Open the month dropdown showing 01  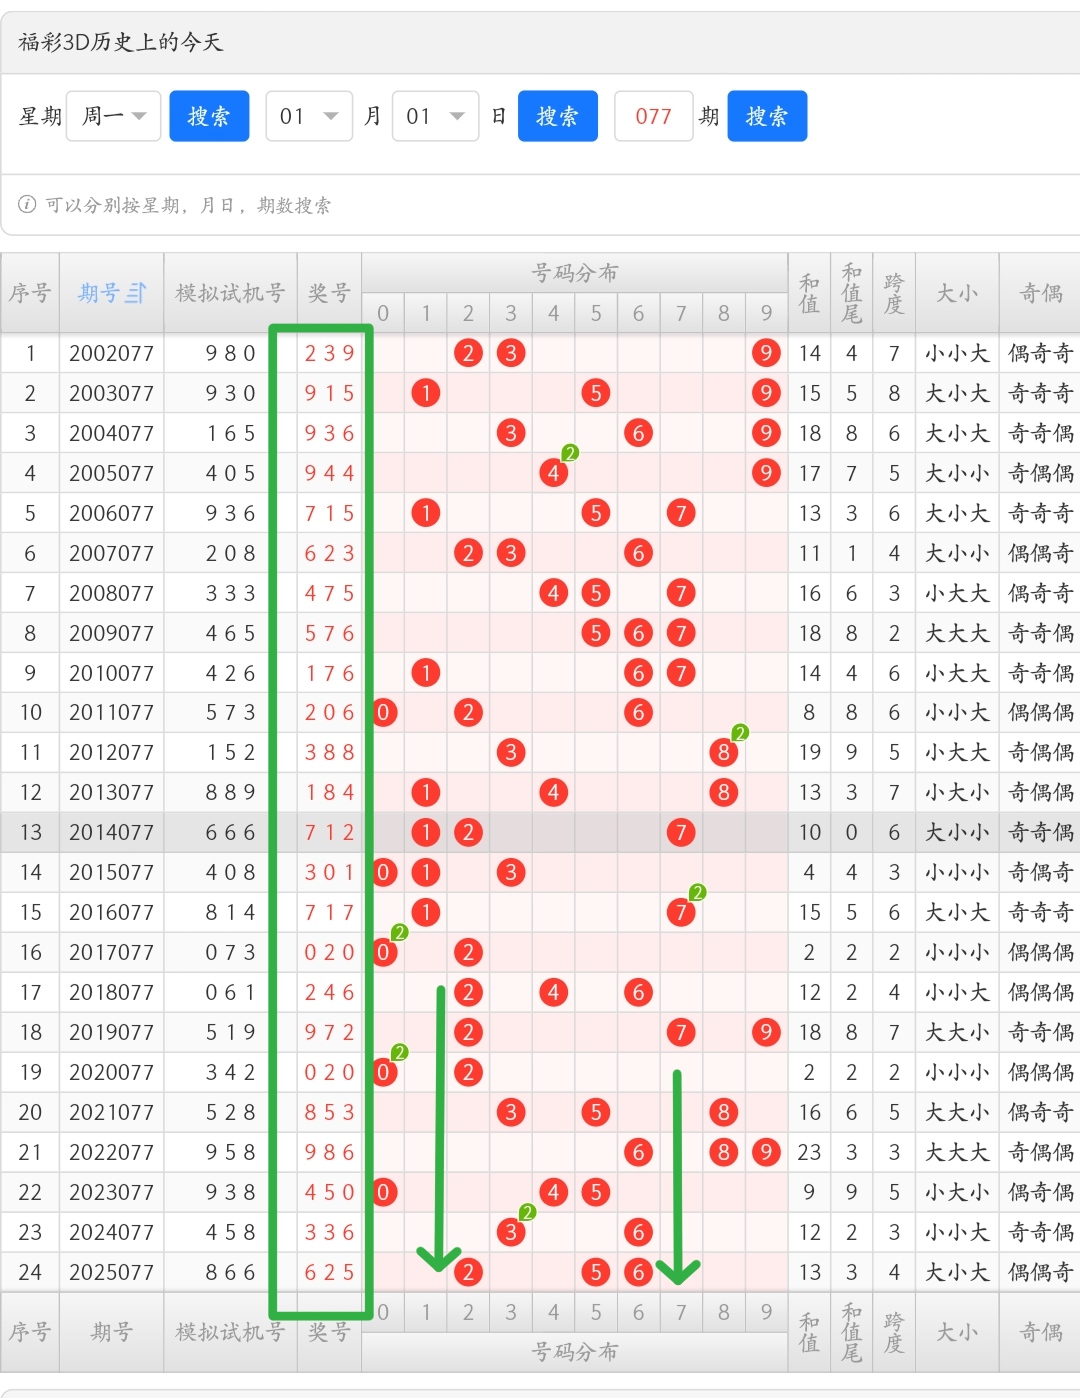[x=309, y=116]
